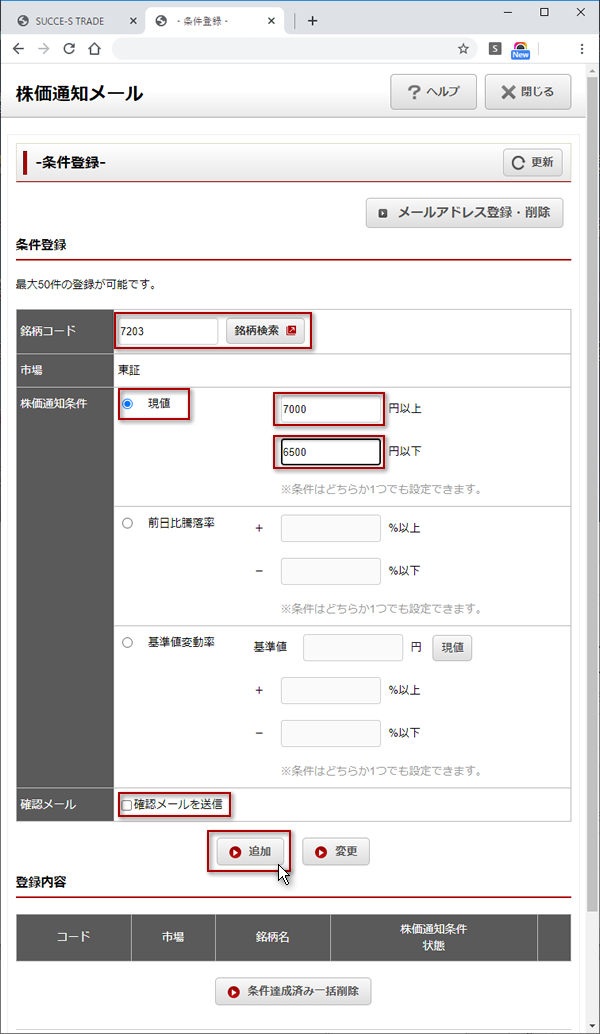The width and height of the screenshot is (600, 1034).
Task: Click the S extension icon
Action: point(495,48)
